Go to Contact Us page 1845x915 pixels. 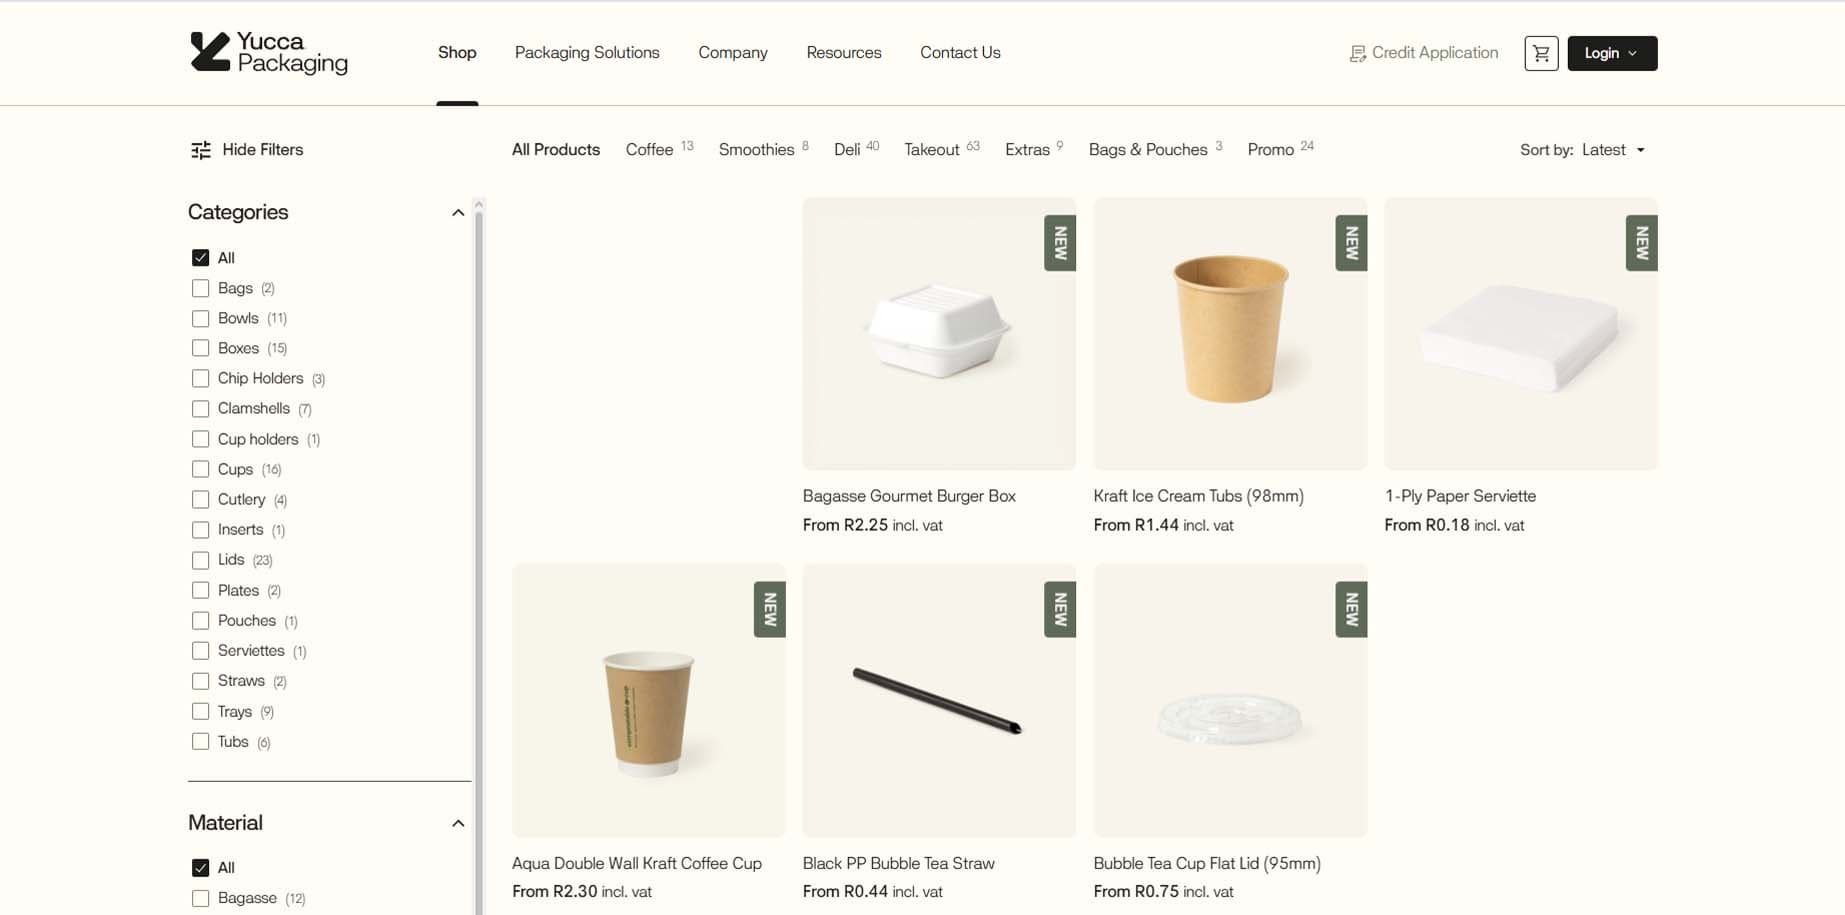point(960,53)
